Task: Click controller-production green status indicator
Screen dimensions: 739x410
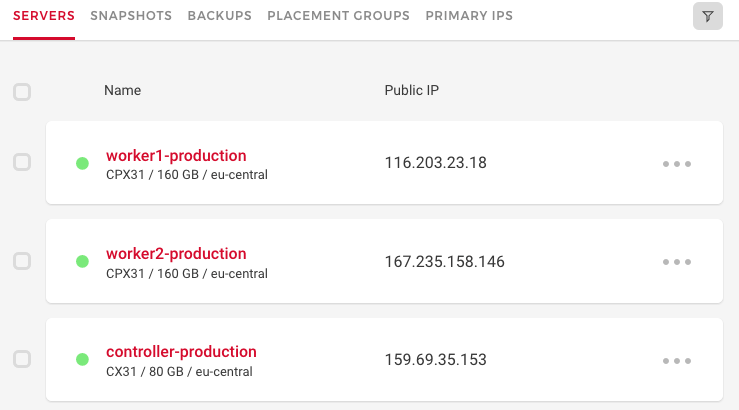Action: 82,359
